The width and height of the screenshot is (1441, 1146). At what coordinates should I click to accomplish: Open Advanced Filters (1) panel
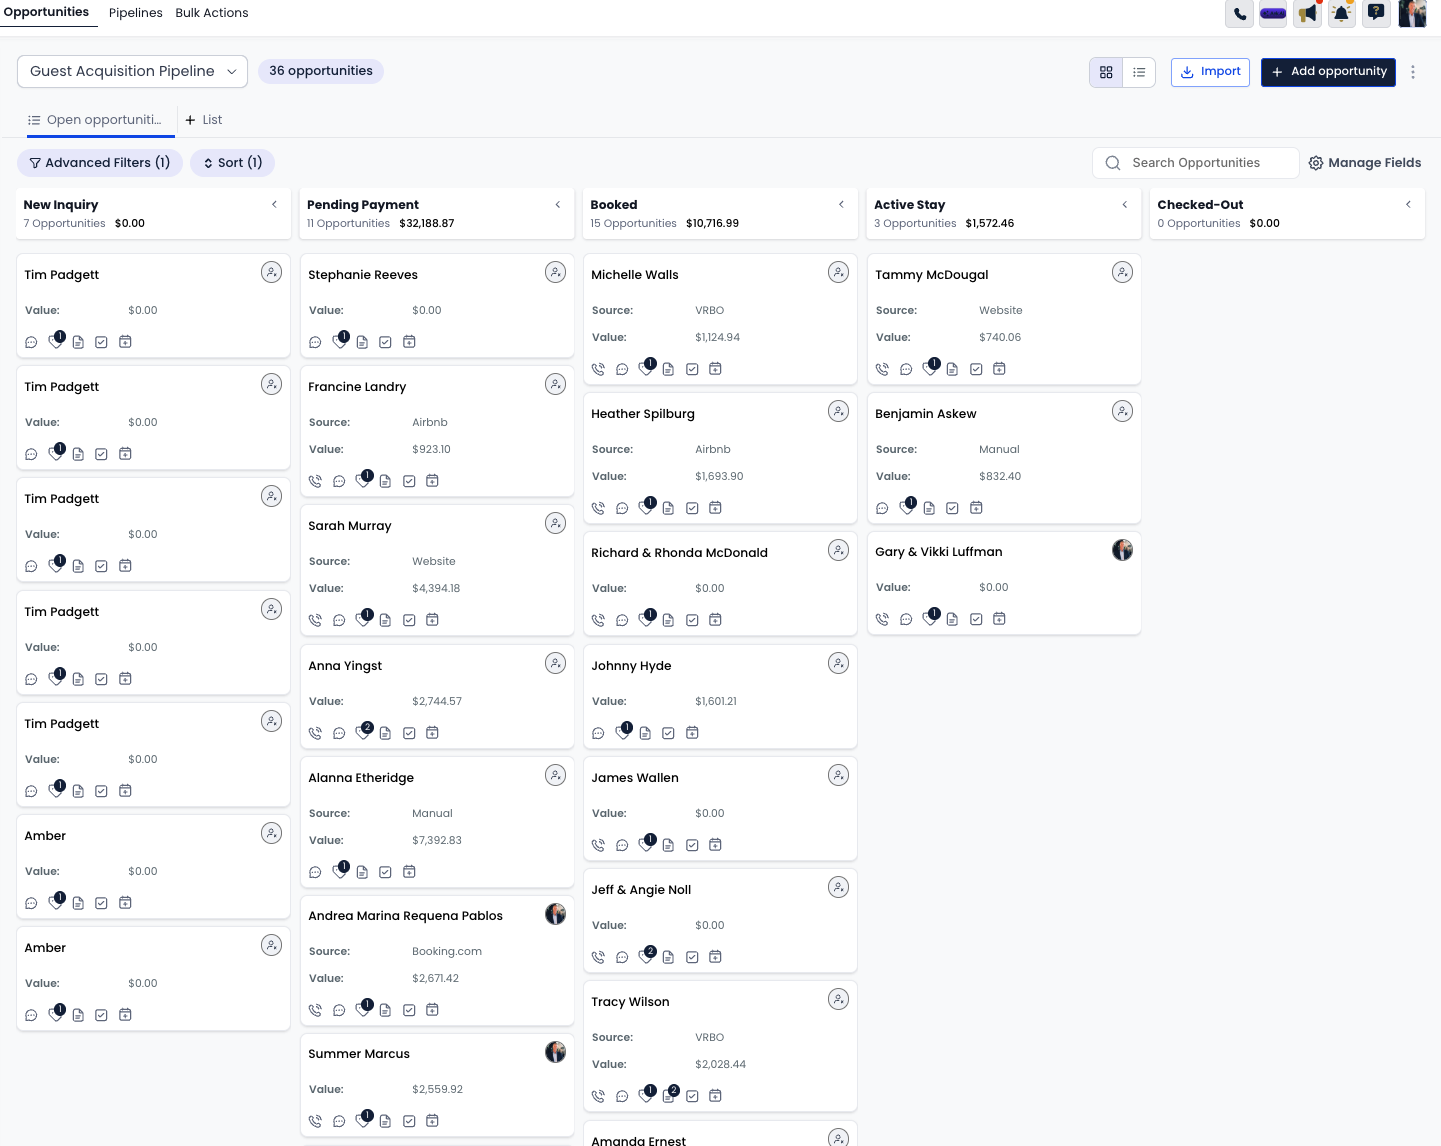[x=100, y=163]
